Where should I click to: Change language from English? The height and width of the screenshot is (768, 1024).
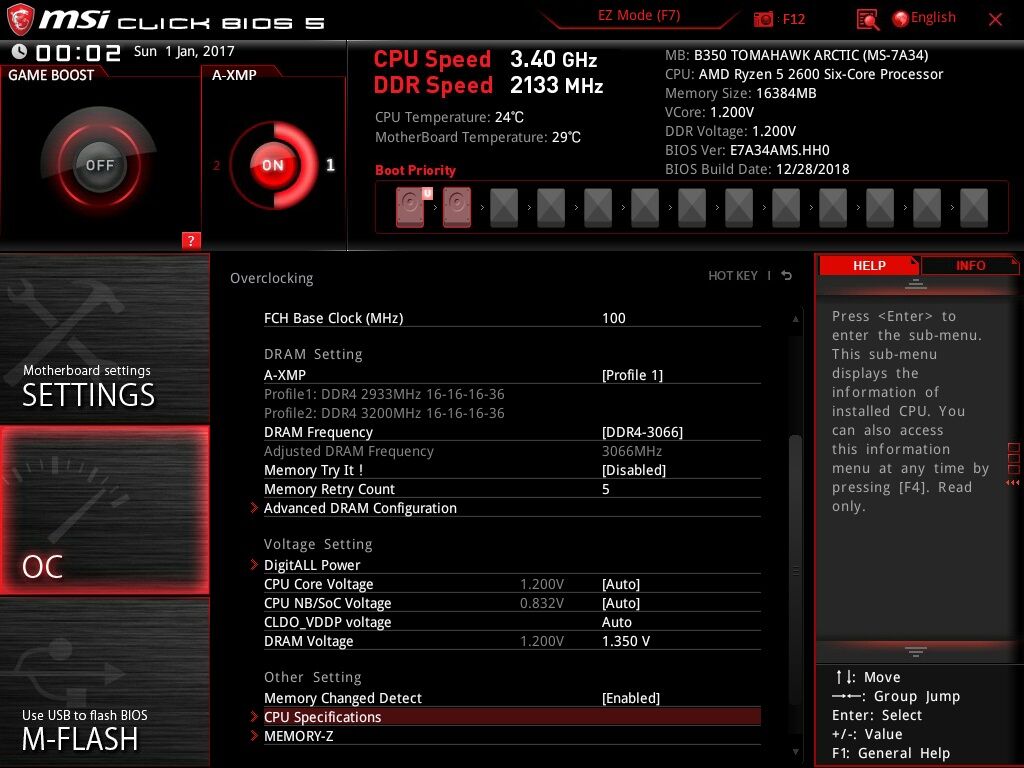tap(933, 18)
